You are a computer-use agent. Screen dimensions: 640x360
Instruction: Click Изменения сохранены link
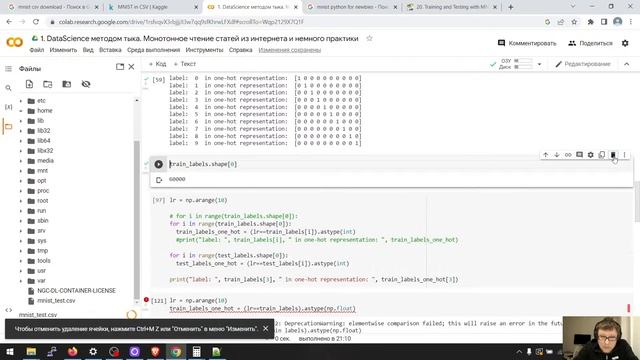pyautogui.click(x=290, y=50)
